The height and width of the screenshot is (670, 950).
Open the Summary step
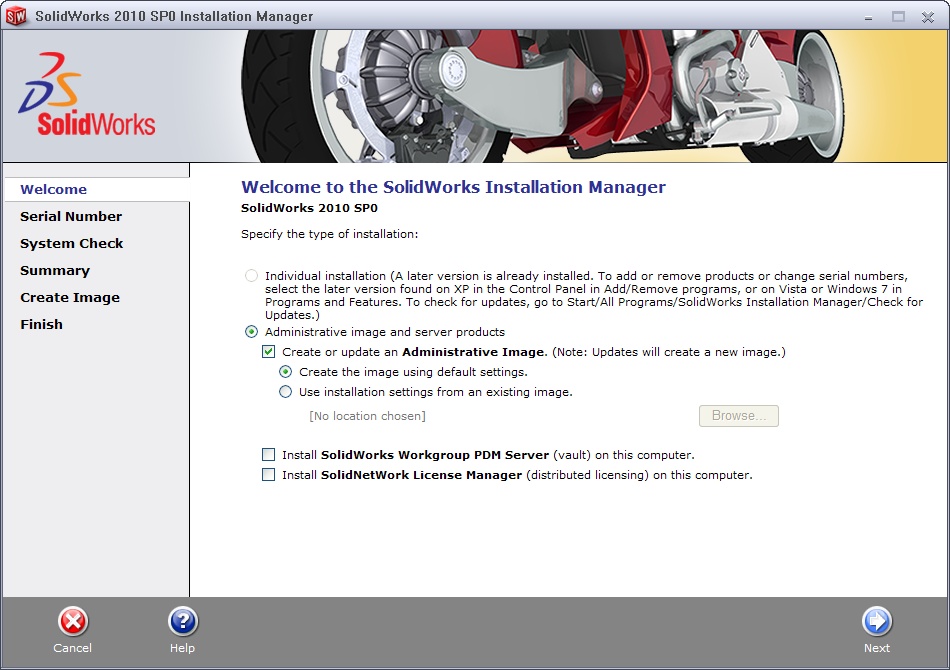click(x=55, y=271)
